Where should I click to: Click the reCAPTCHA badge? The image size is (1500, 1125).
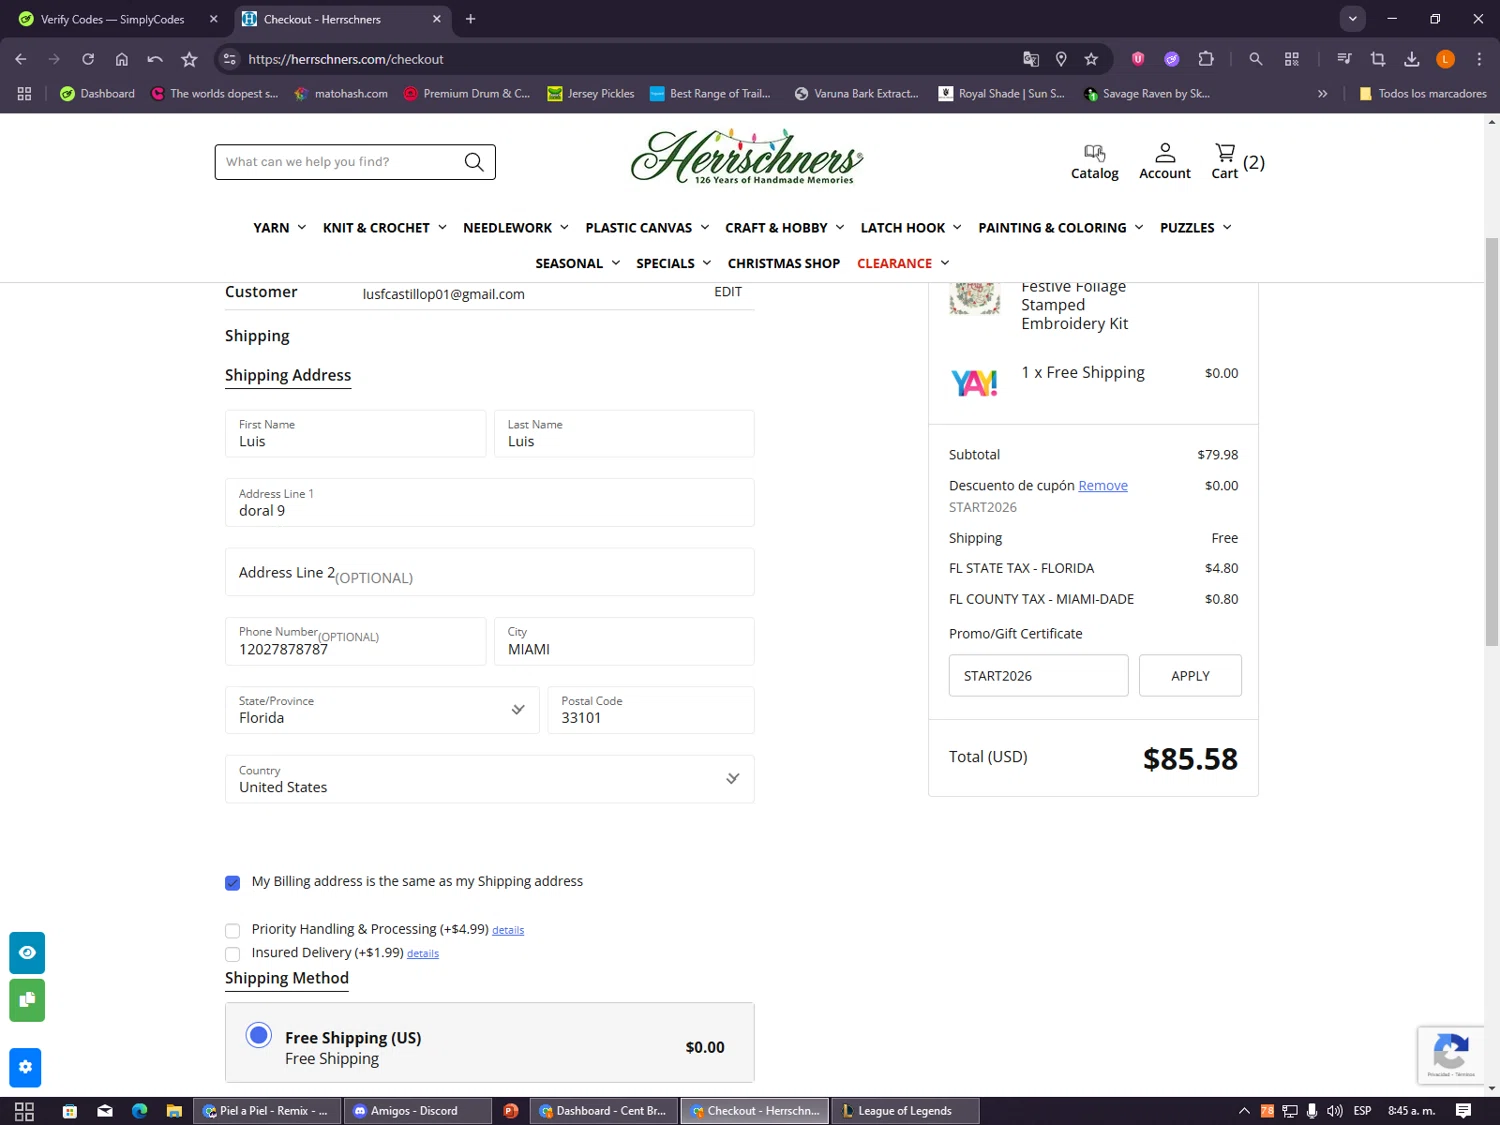[x=1451, y=1055]
